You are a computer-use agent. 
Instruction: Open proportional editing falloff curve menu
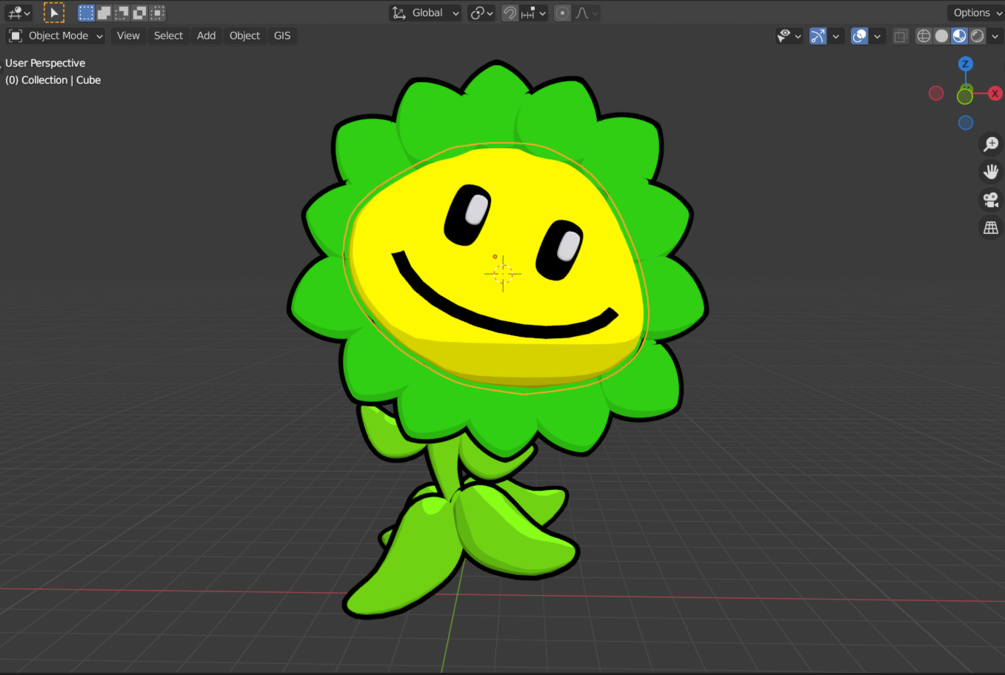[x=586, y=13]
